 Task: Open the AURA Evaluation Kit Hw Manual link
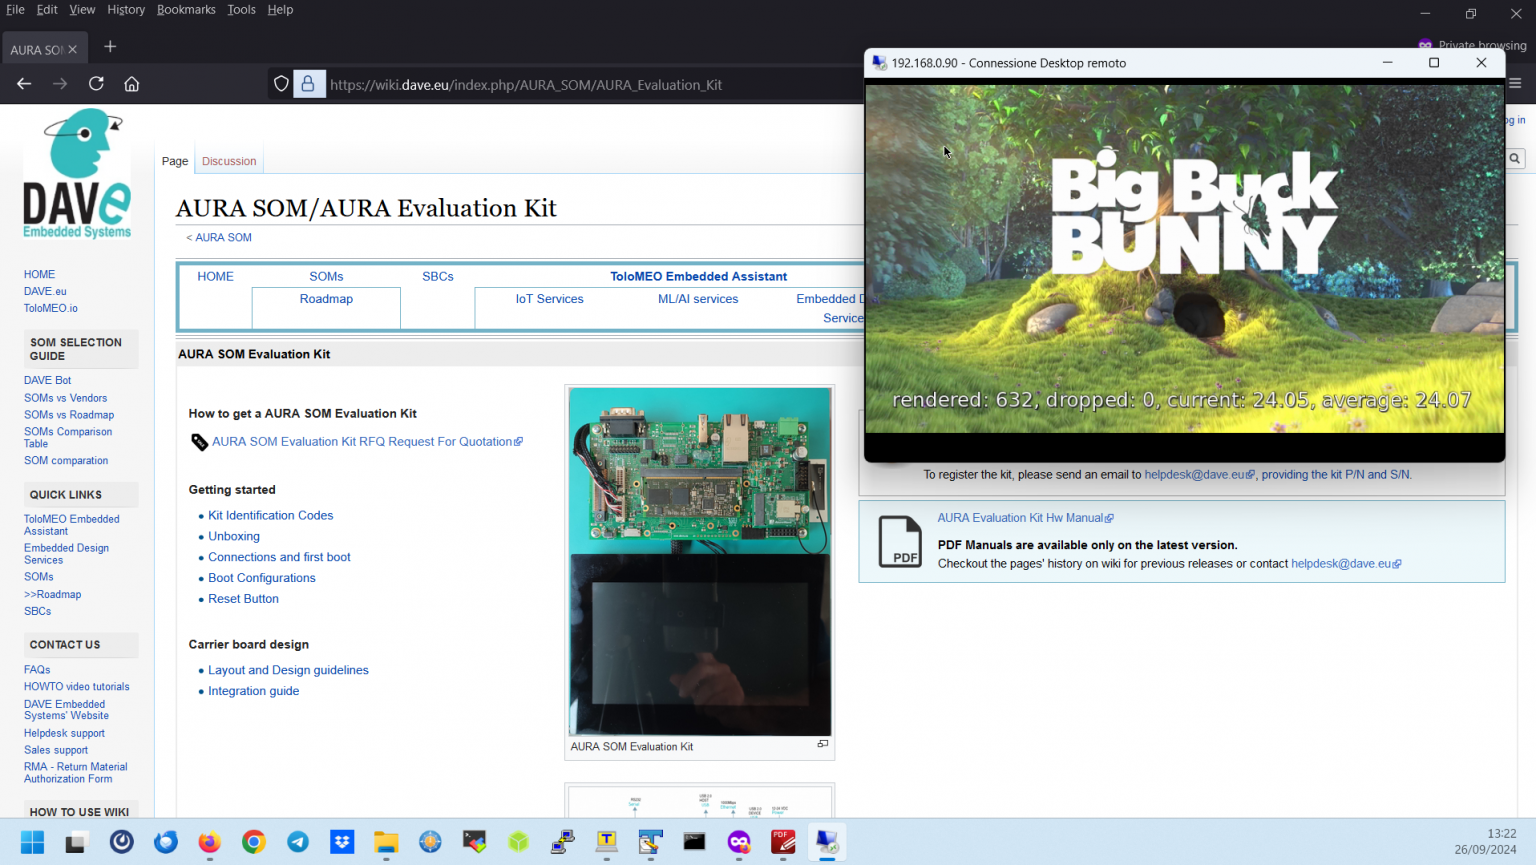point(1020,518)
